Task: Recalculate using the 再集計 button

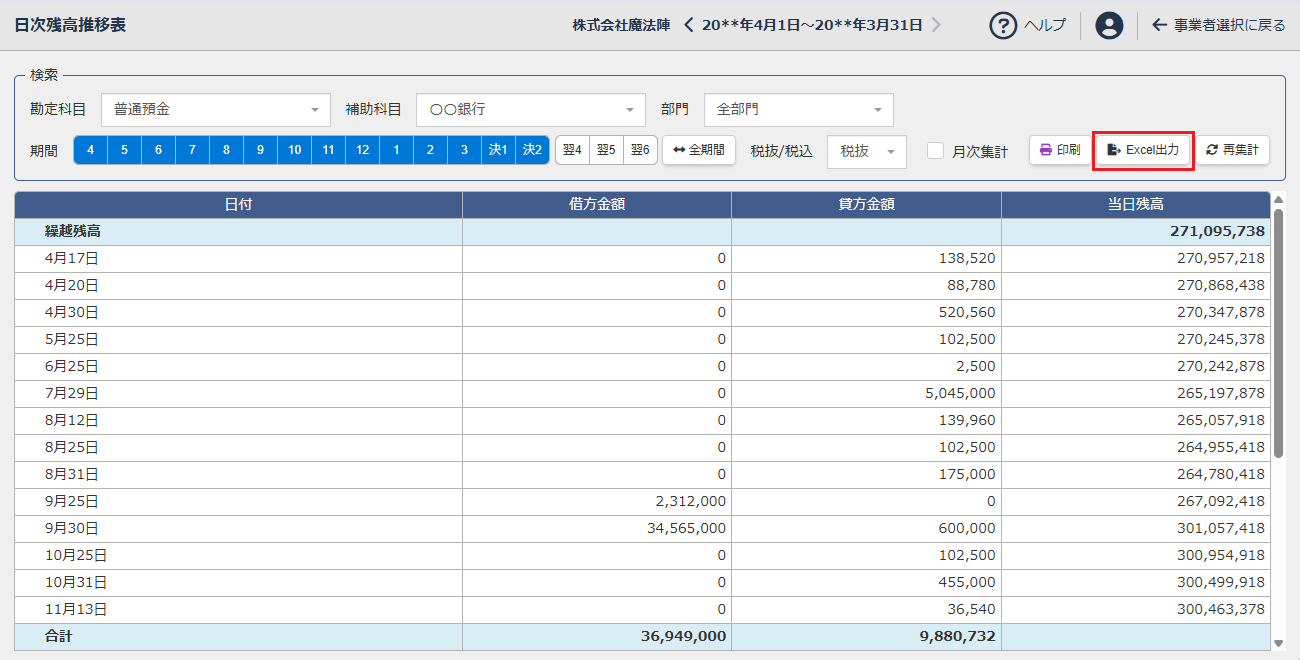Action: [1233, 150]
